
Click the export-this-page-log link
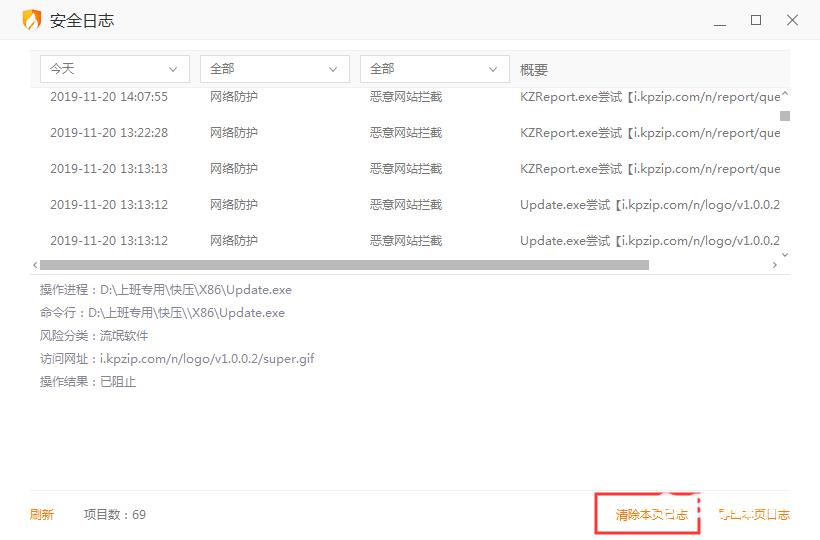coord(754,514)
